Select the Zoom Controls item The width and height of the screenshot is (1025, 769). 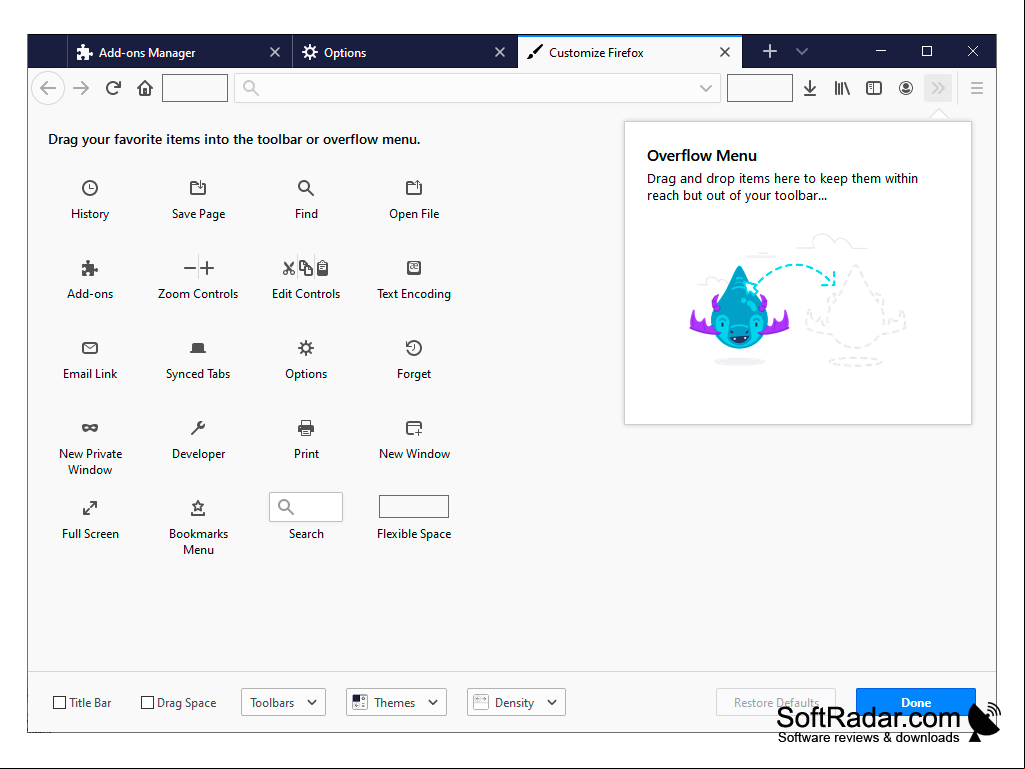click(x=198, y=279)
